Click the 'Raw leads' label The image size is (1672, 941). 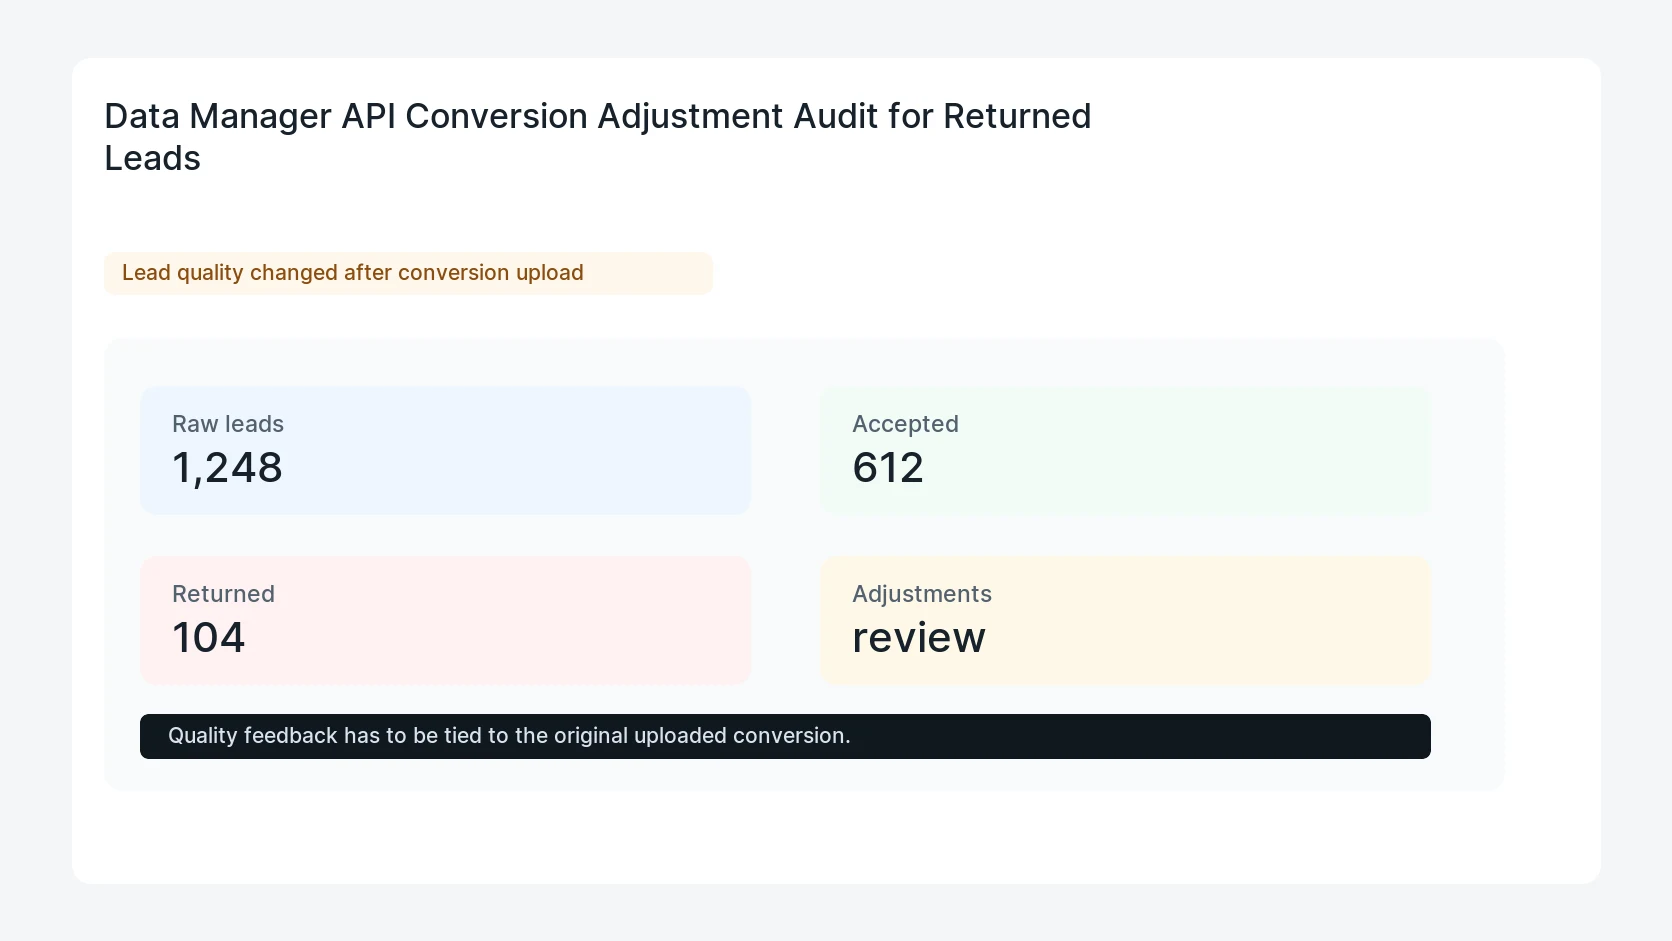click(x=228, y=424)
